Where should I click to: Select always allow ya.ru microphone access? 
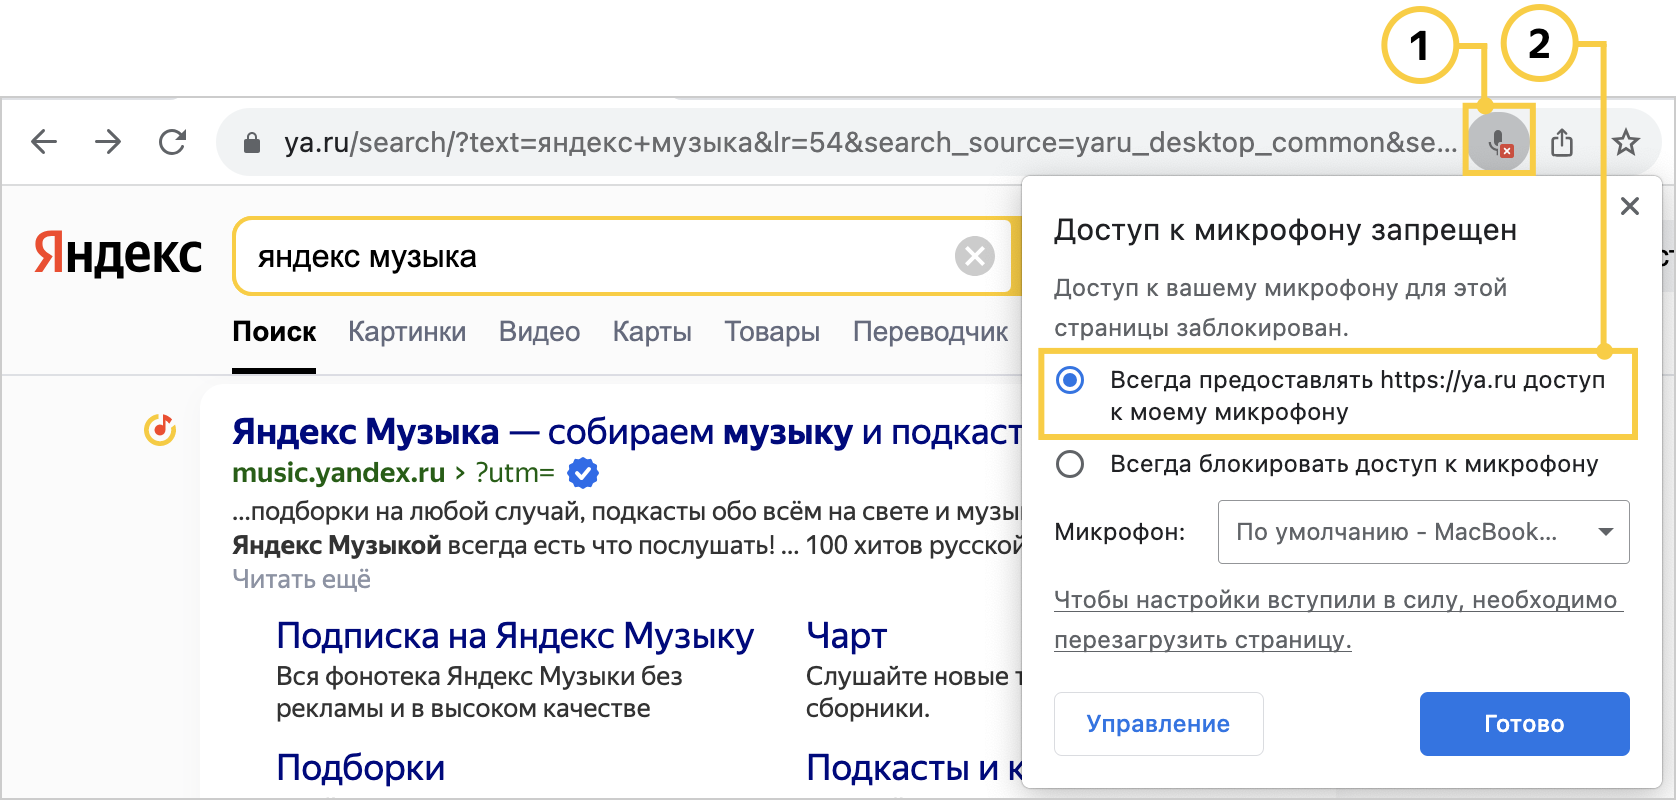pos(1070,380)
